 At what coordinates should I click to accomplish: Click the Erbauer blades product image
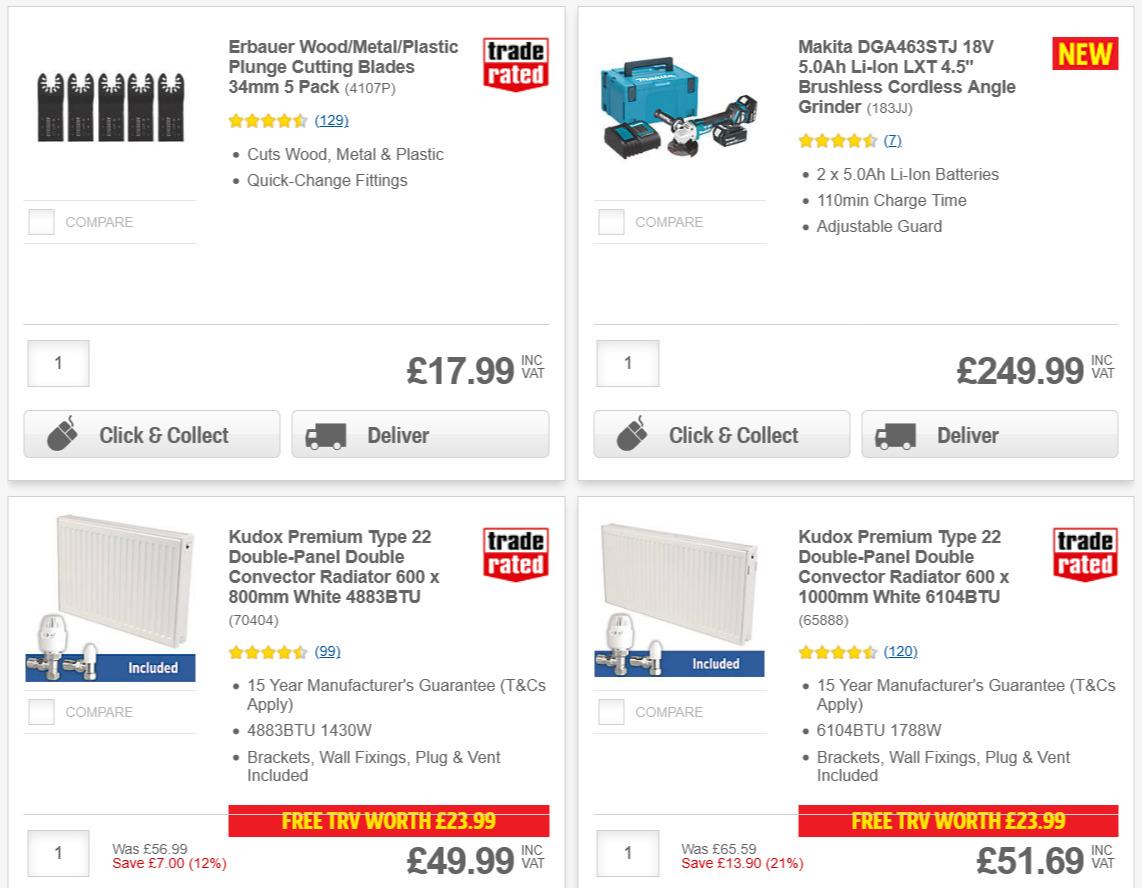110,105
